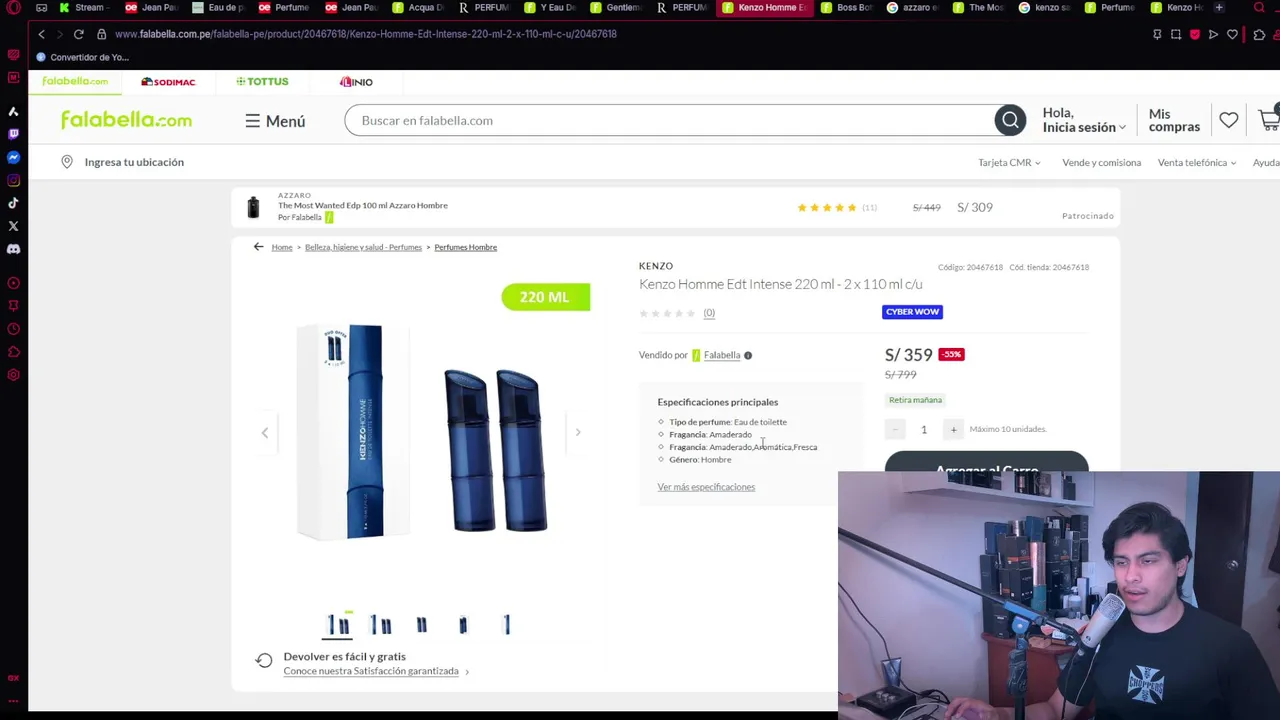
Task: Select the Sodimac site tab
Action: pyautogui.click(x=168, y=82)
